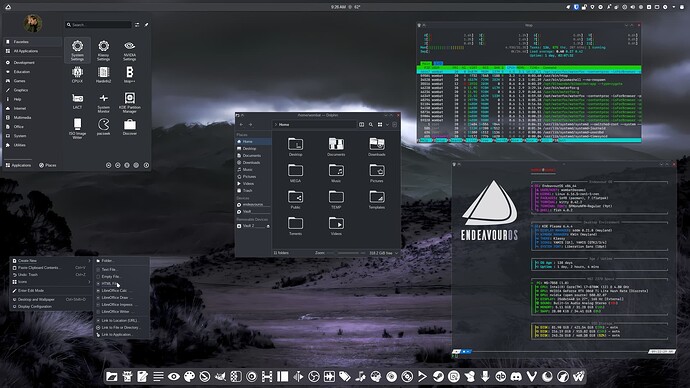The image size is (690, 388).
Task: Open search in Dolphin toolbar
Action: click(371, 124)
